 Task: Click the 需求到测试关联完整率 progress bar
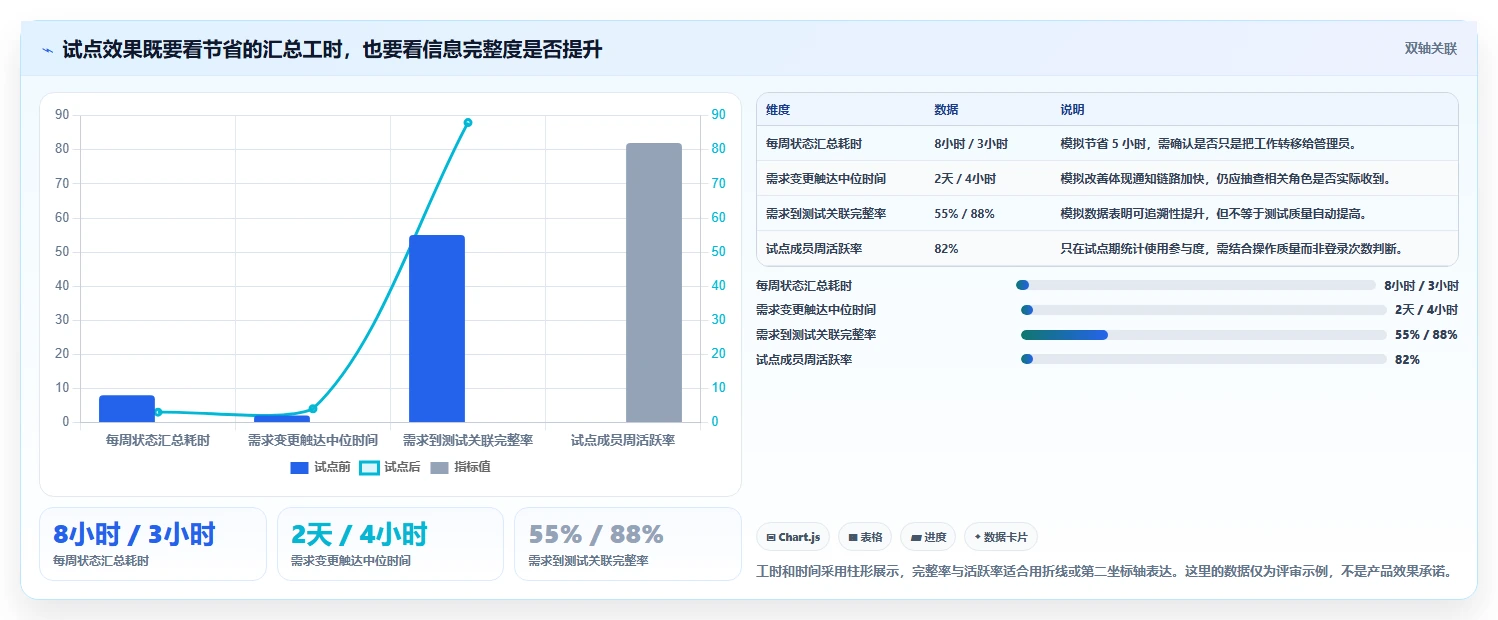(1204, 335)
